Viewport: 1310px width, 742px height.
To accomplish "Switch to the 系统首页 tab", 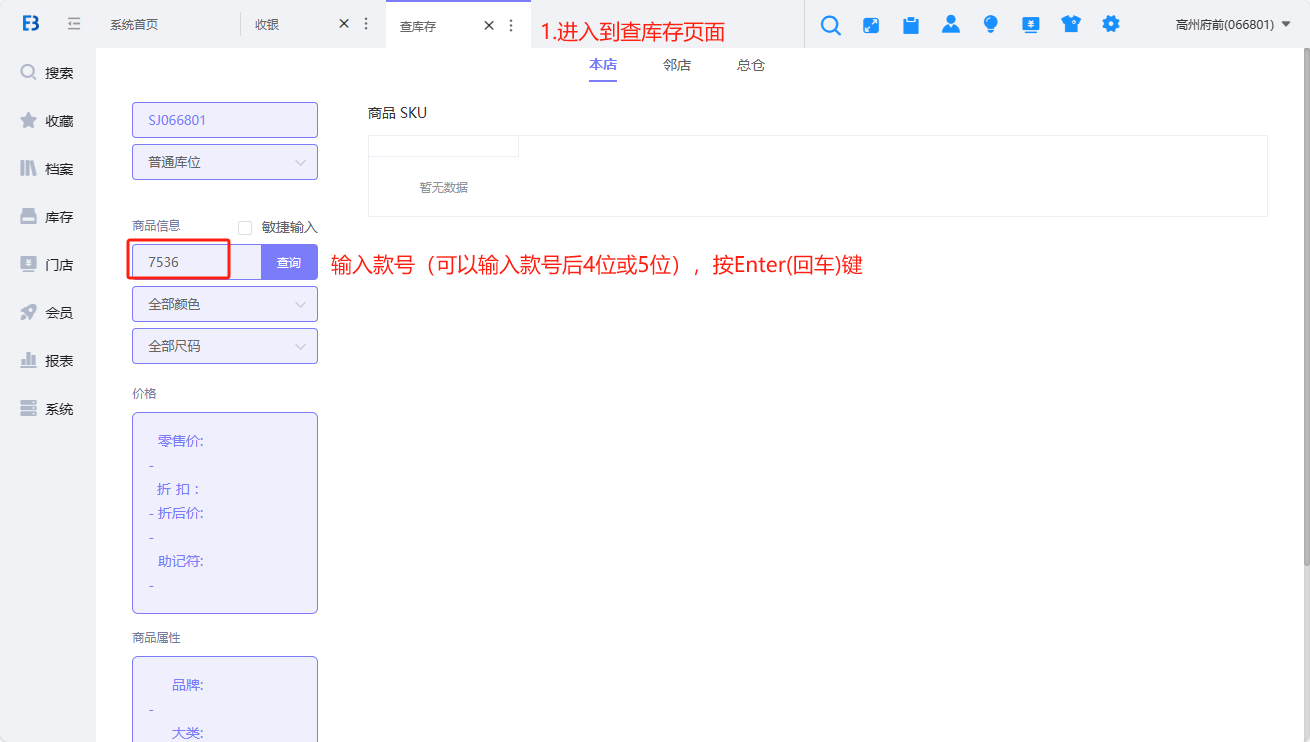I will 134,25.
